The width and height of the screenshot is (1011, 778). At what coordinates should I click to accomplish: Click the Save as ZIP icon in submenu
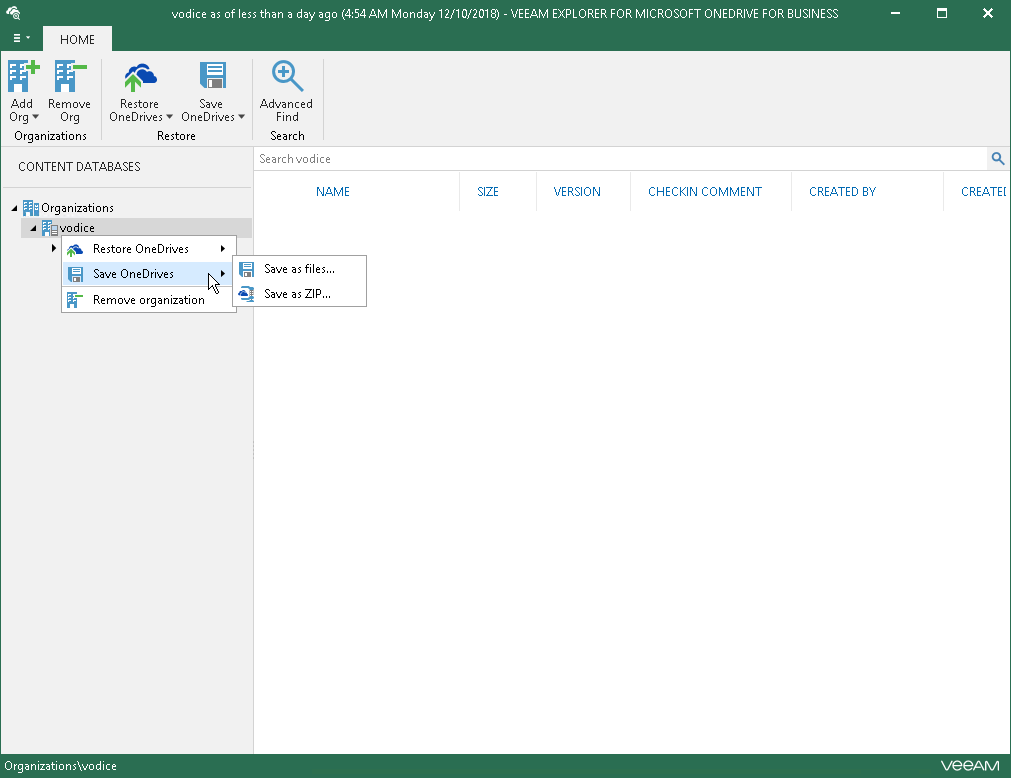pos(246,295)
